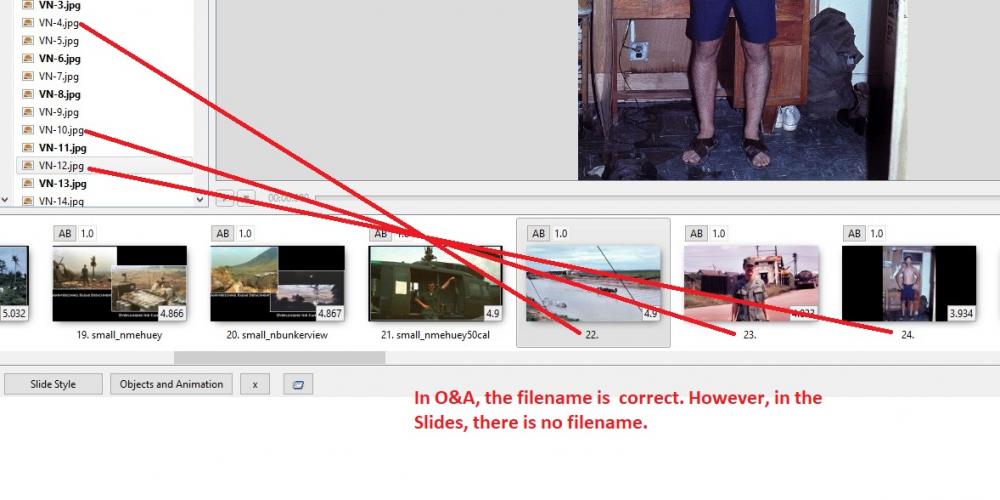Click the 3.934 duration on slide 24

point(961,313)
